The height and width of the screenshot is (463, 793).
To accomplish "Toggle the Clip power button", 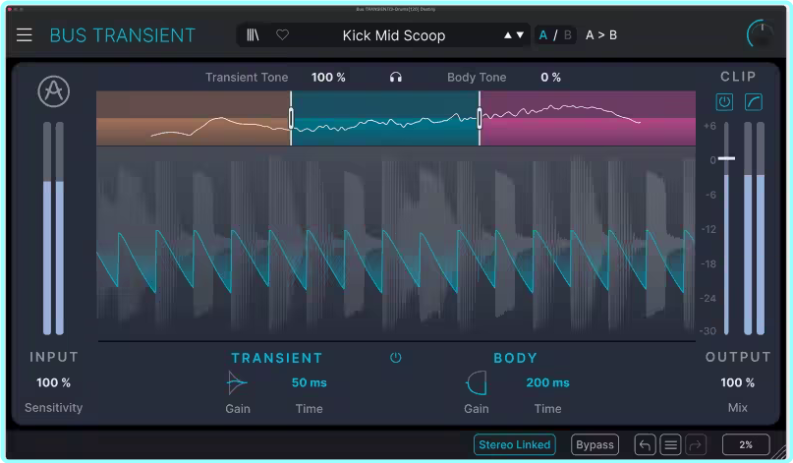I will point(725,102).
